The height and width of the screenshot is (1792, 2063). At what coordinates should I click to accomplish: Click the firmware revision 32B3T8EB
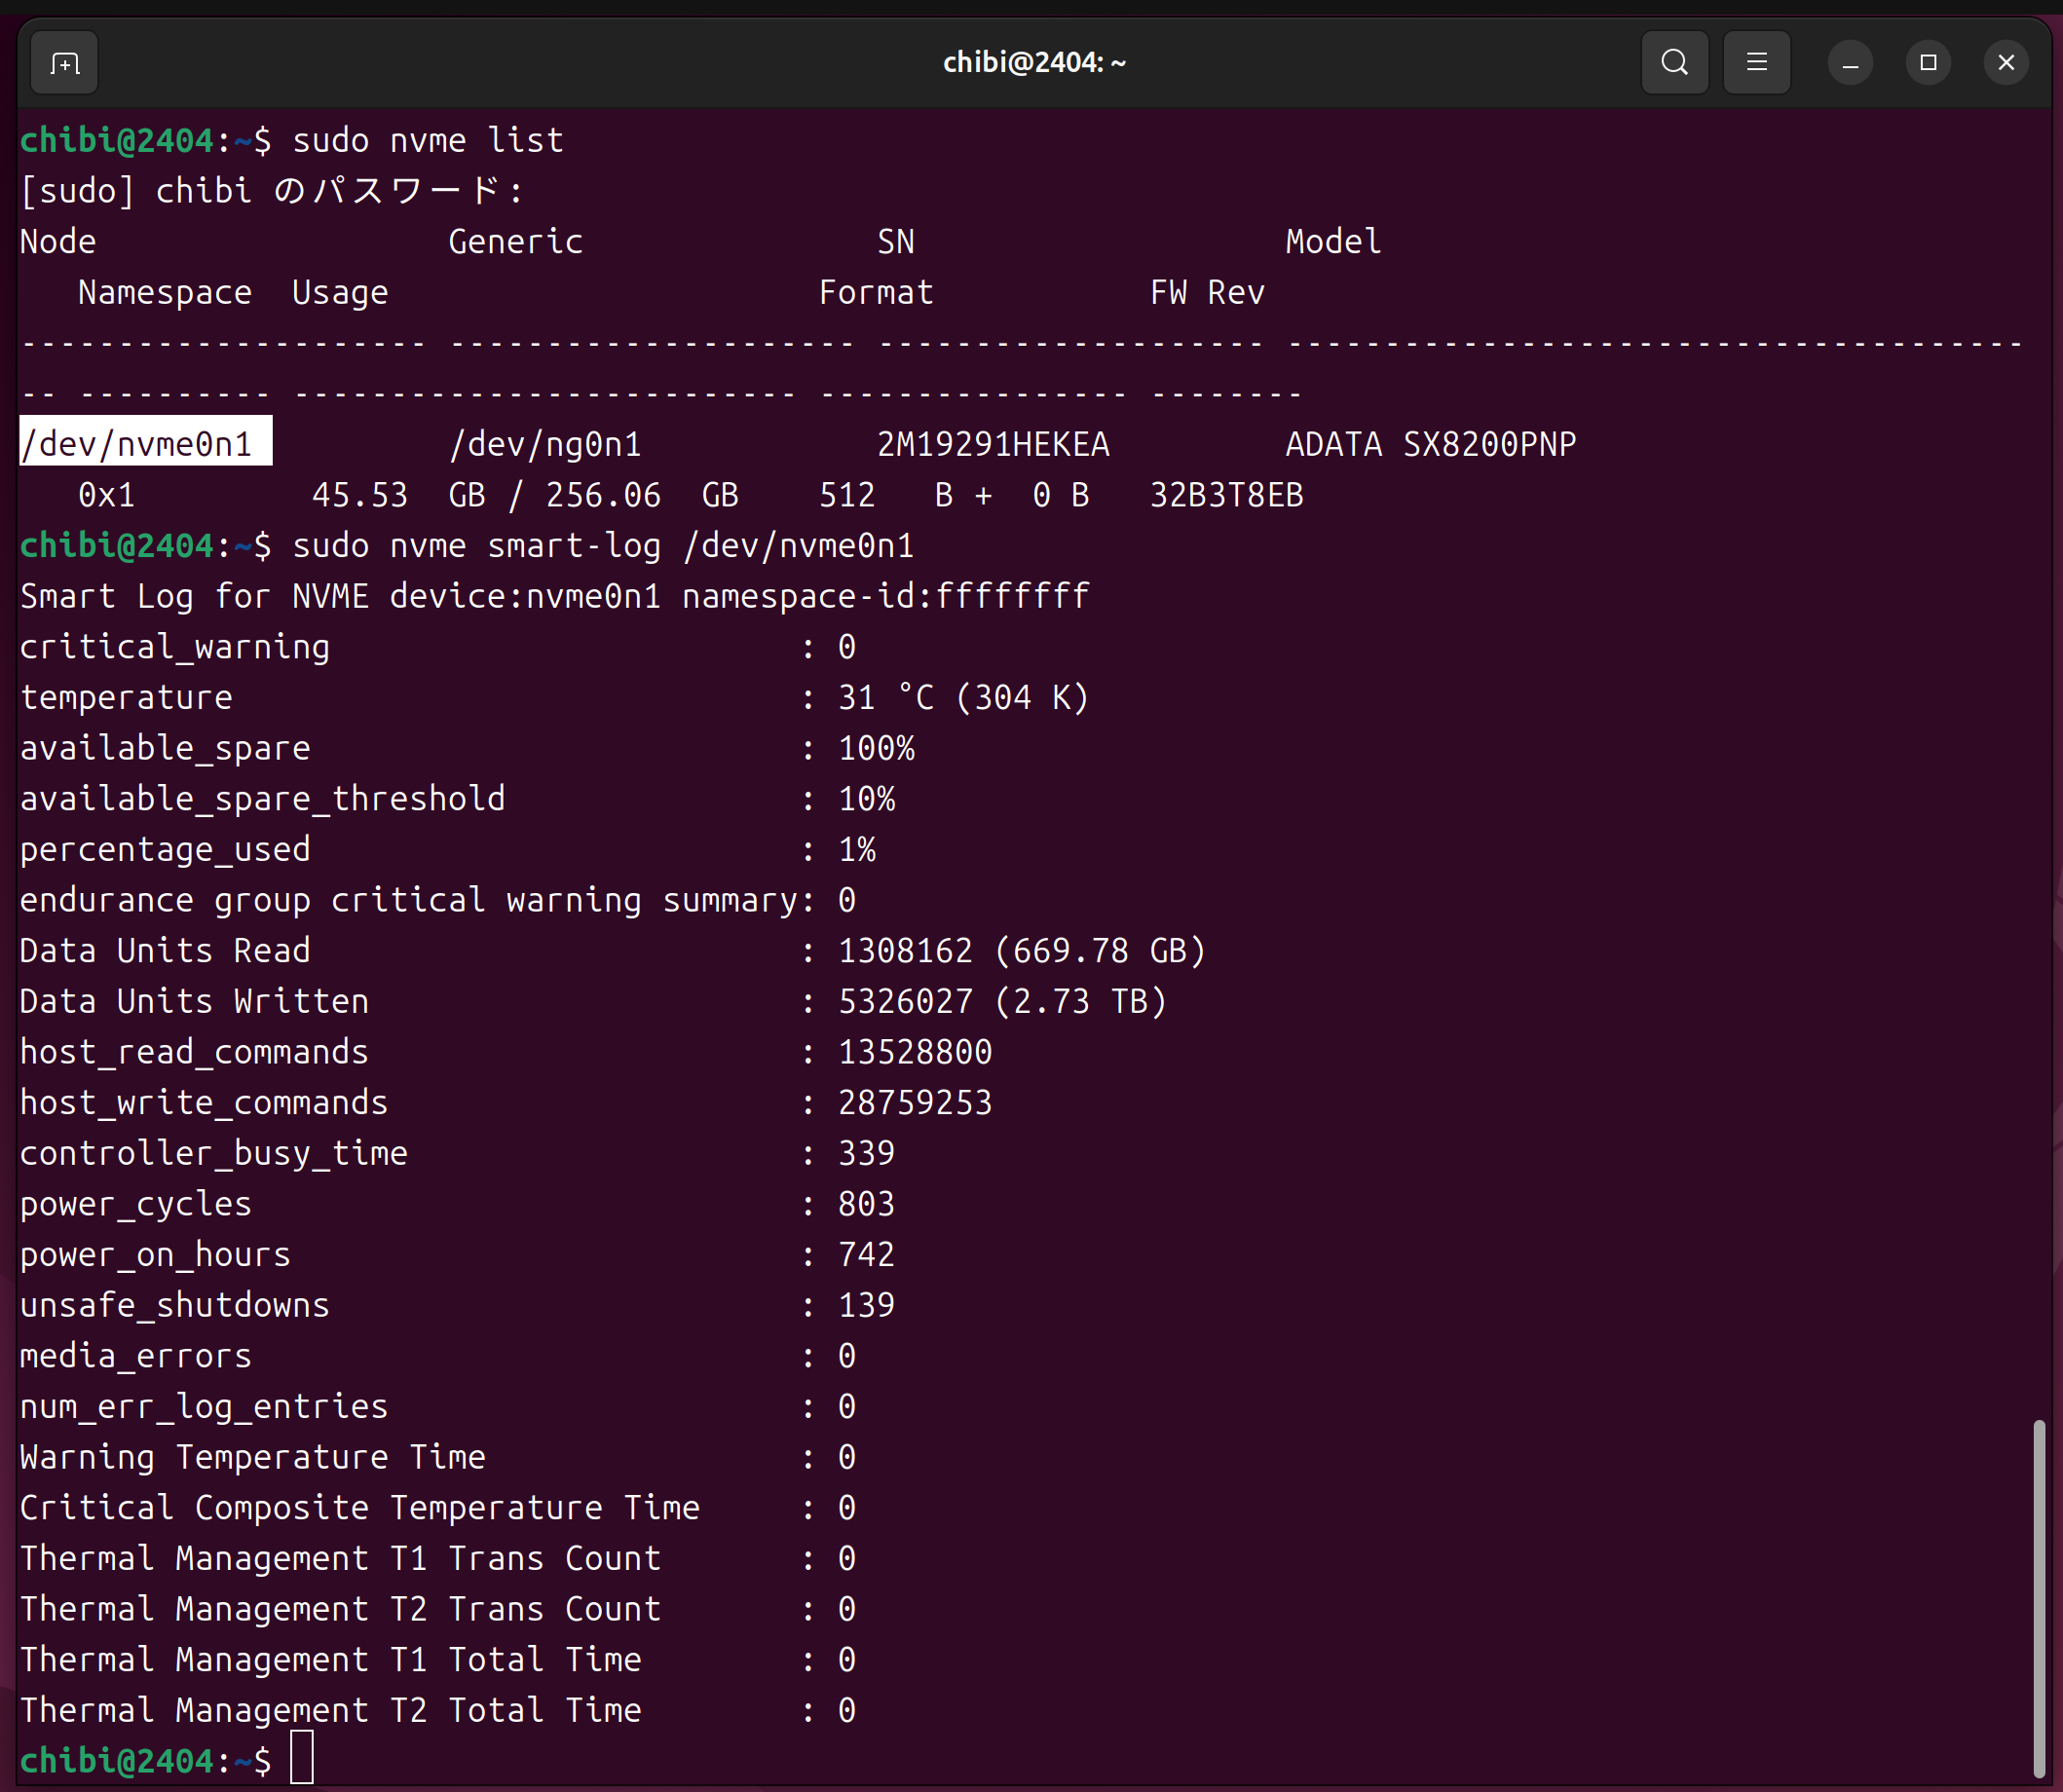(1226, 495)
